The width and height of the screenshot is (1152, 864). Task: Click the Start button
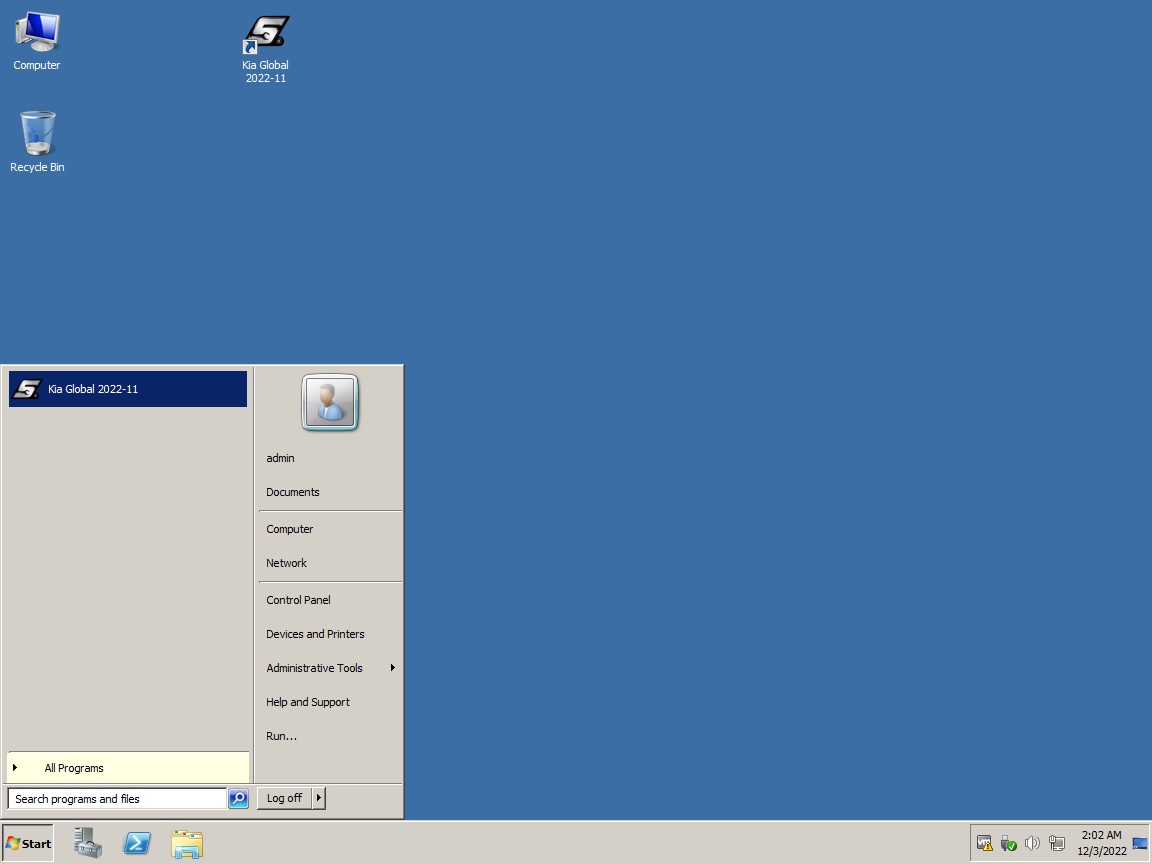pos(28,843)
